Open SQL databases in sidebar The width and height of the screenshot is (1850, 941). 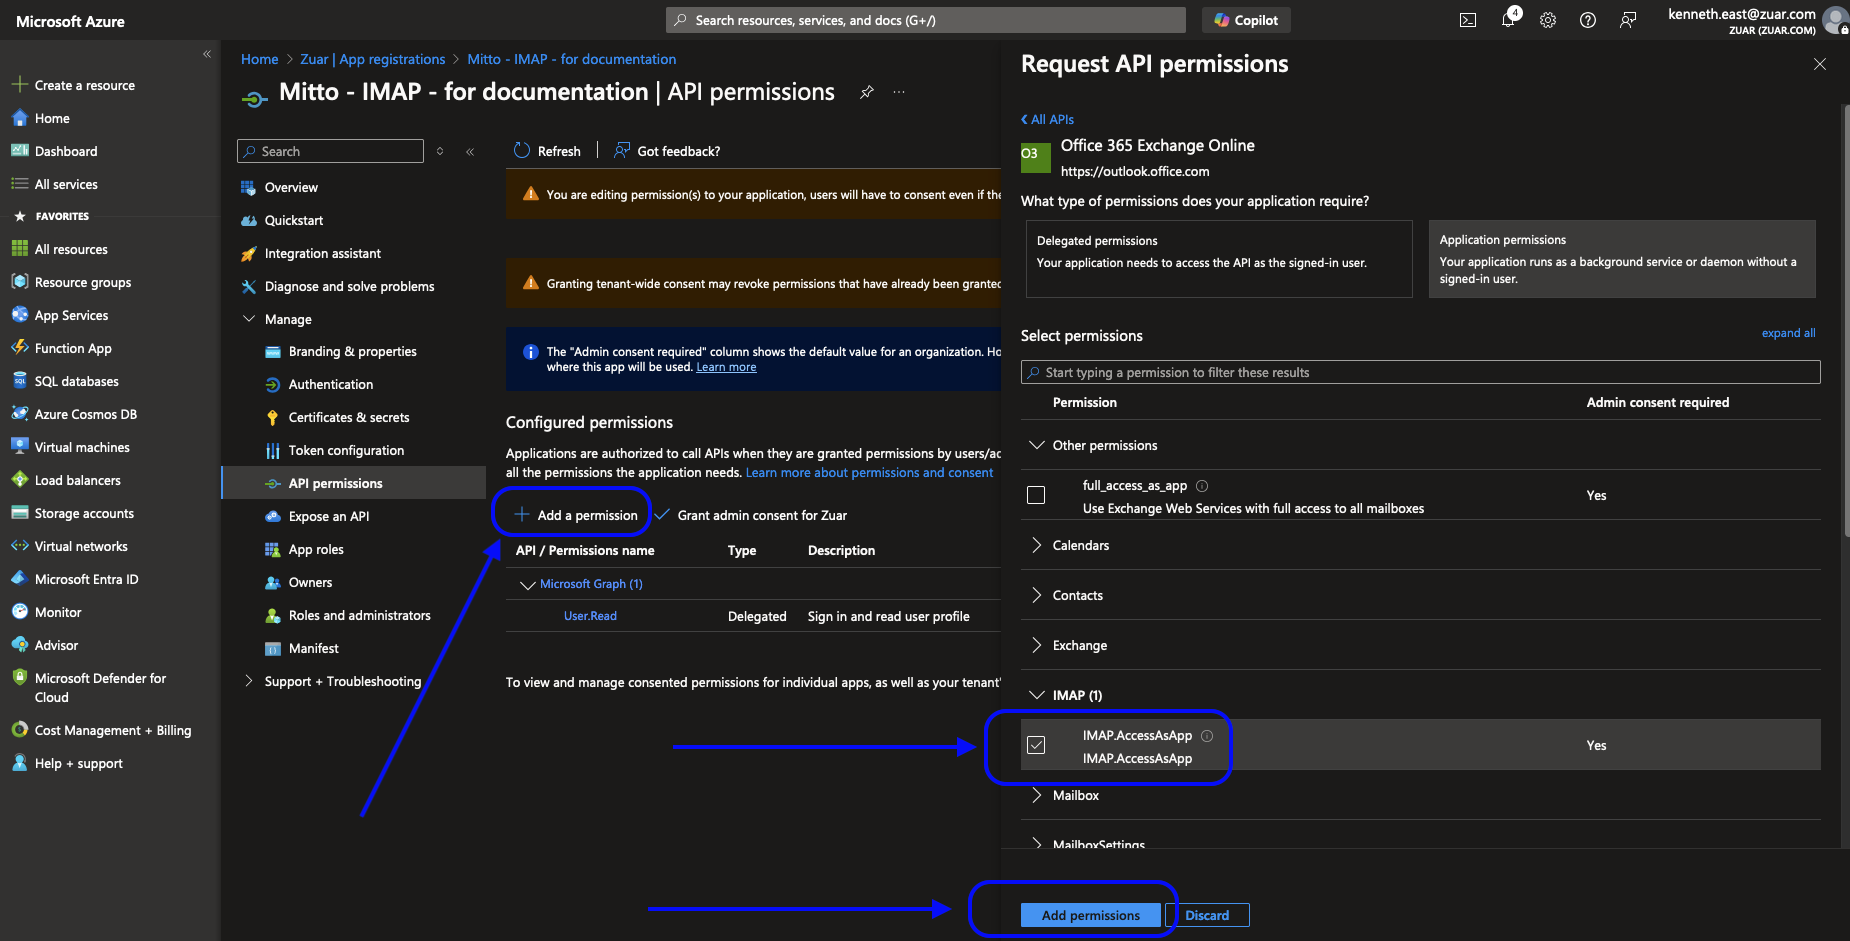(76, 381)
